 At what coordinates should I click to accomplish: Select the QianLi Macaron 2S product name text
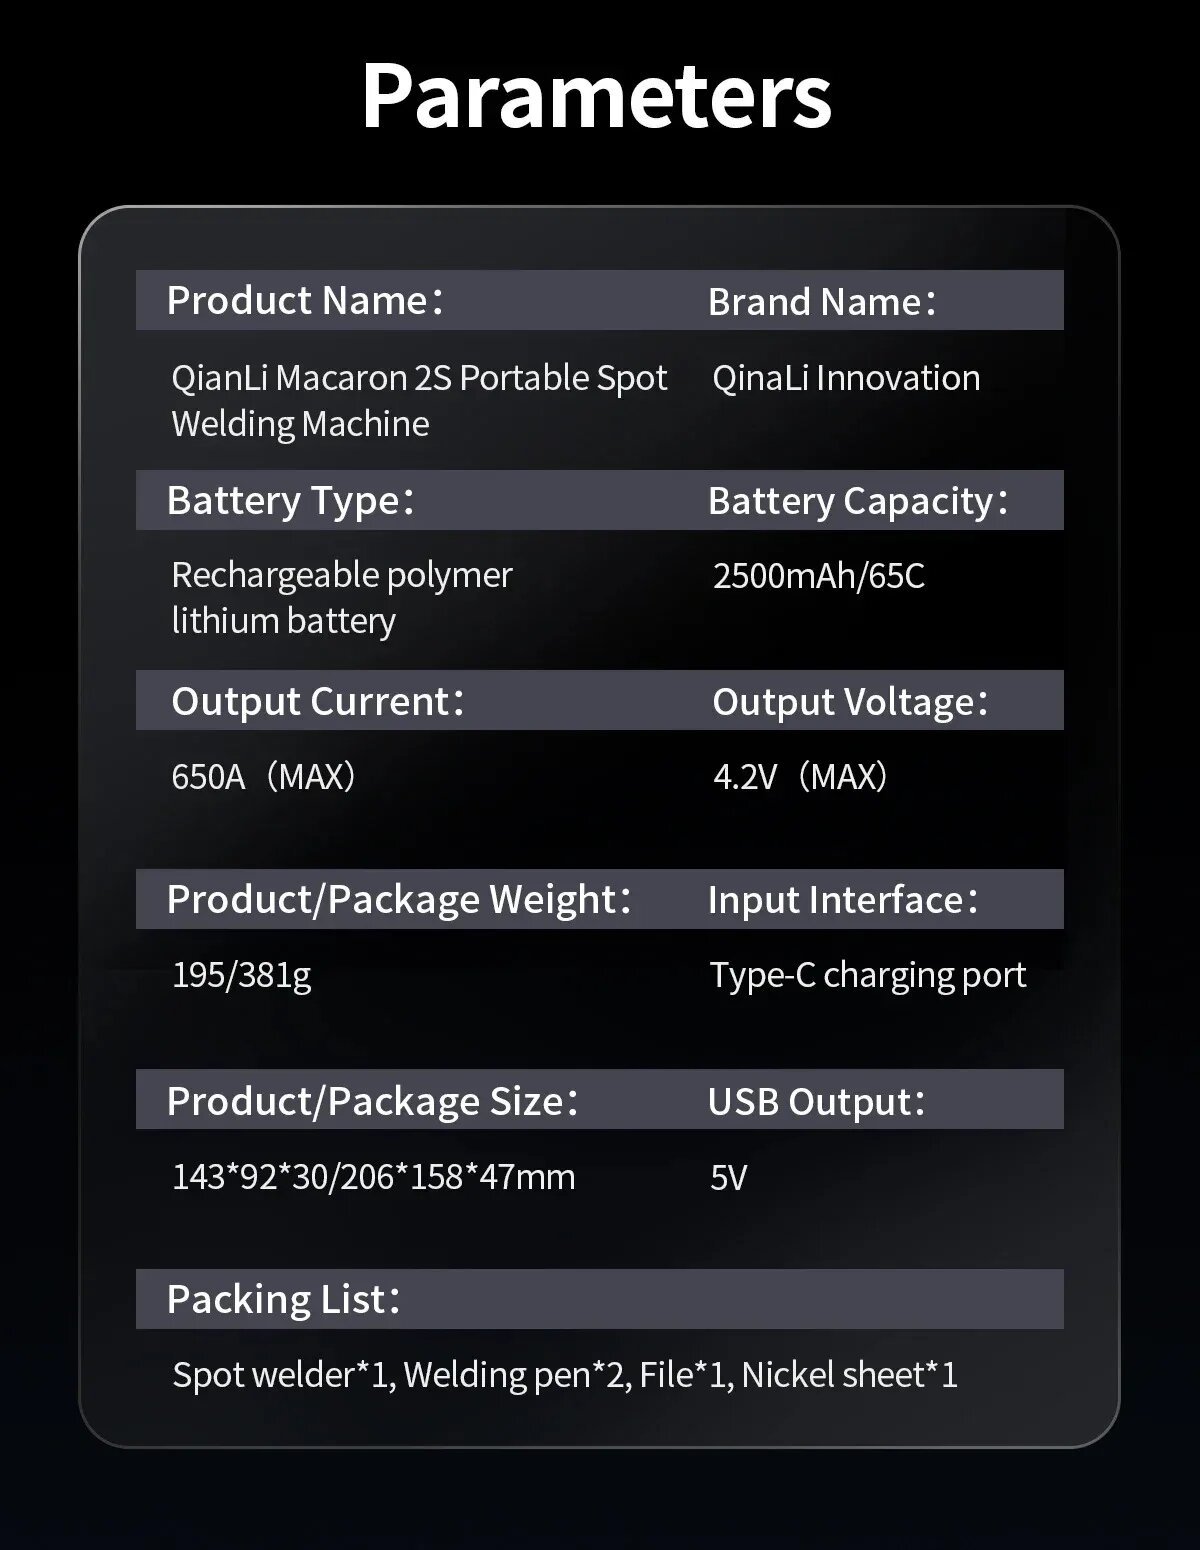click(418, 400)
